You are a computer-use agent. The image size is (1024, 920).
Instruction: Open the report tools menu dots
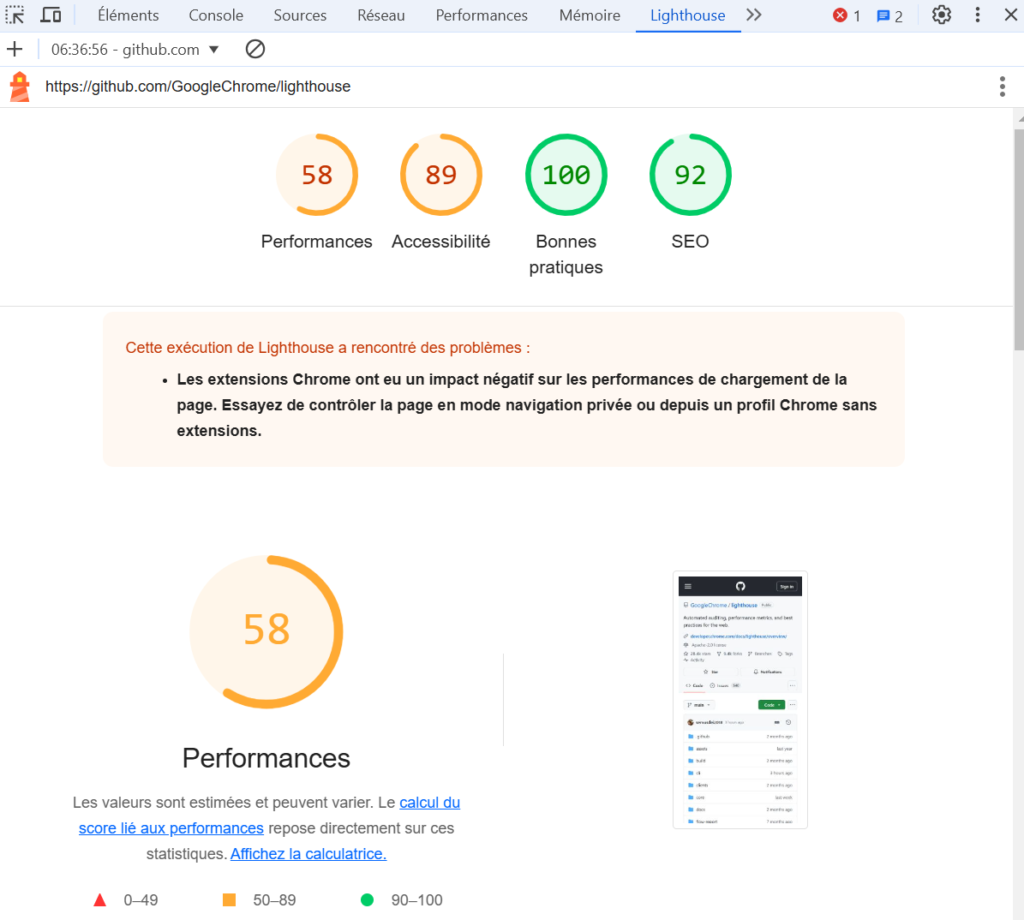pos(1002,87)
